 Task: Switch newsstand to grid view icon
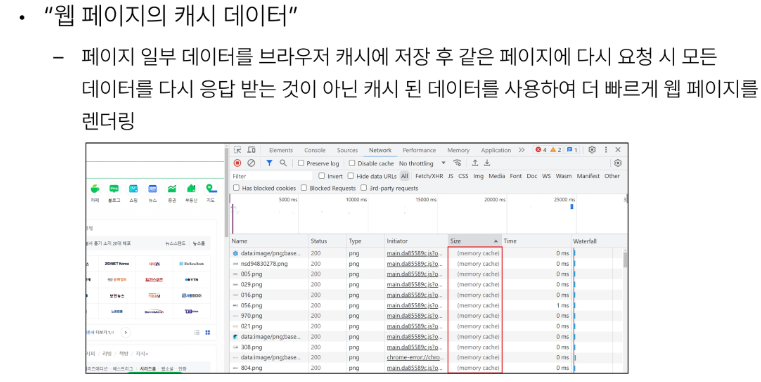tap(208, 332)
